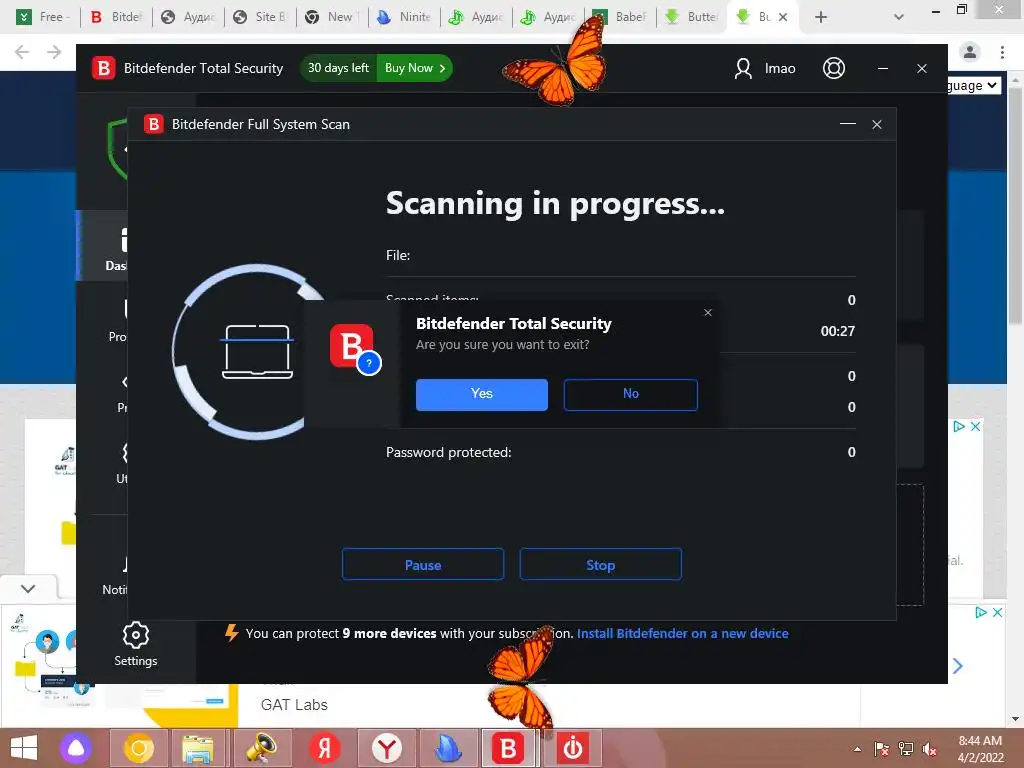Minimize the Full System Scan window
This screenshot has width=1024, height=768.
(848, 124)
